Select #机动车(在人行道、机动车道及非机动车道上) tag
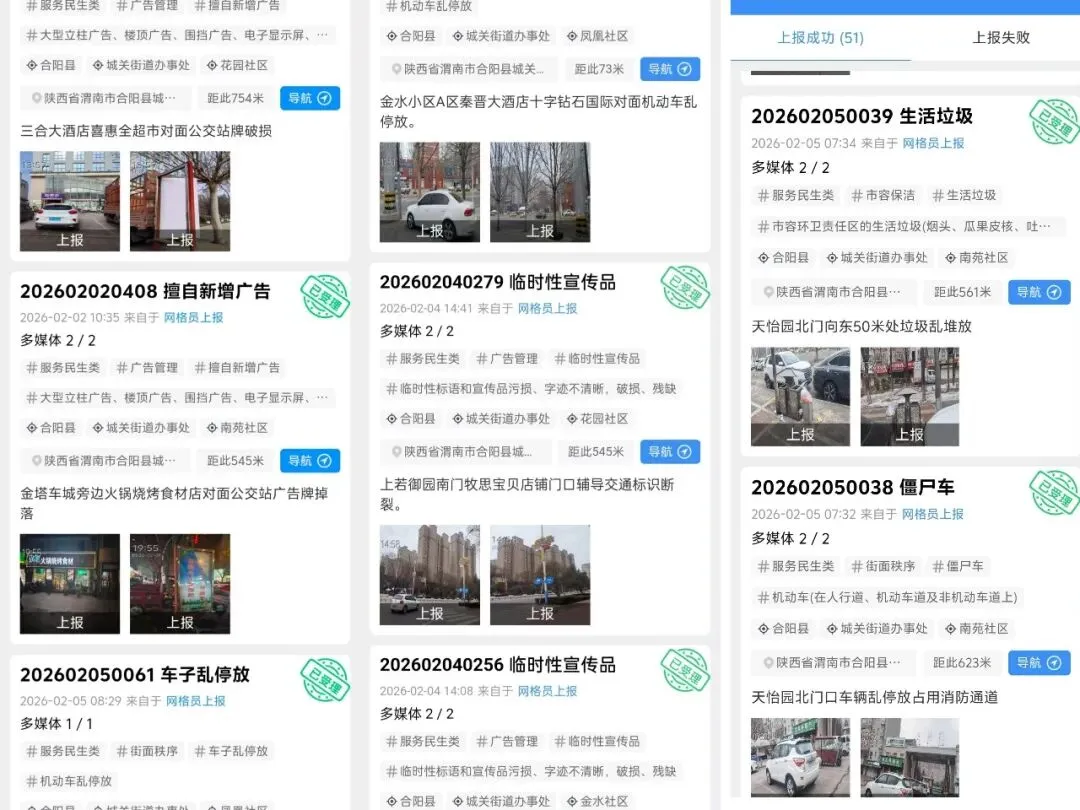1080x810 pixels. (x=887, y=598)
